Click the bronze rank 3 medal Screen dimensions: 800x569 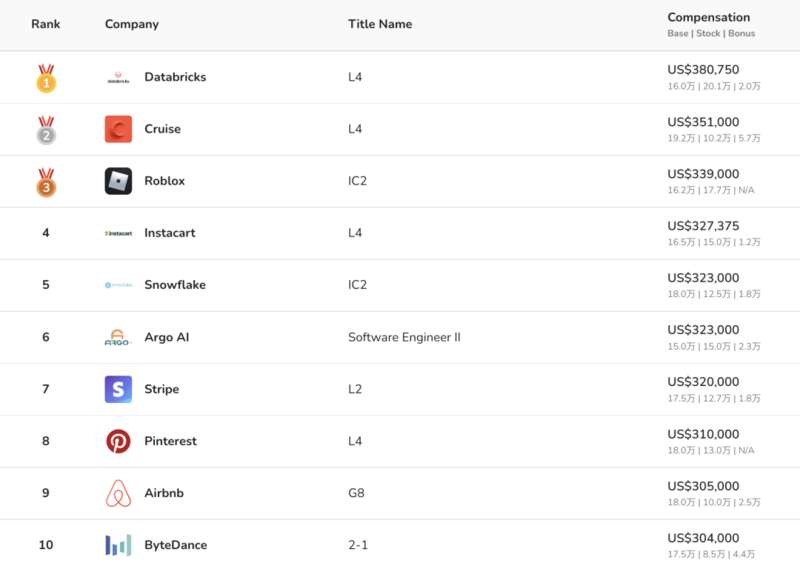pos(46,182)
